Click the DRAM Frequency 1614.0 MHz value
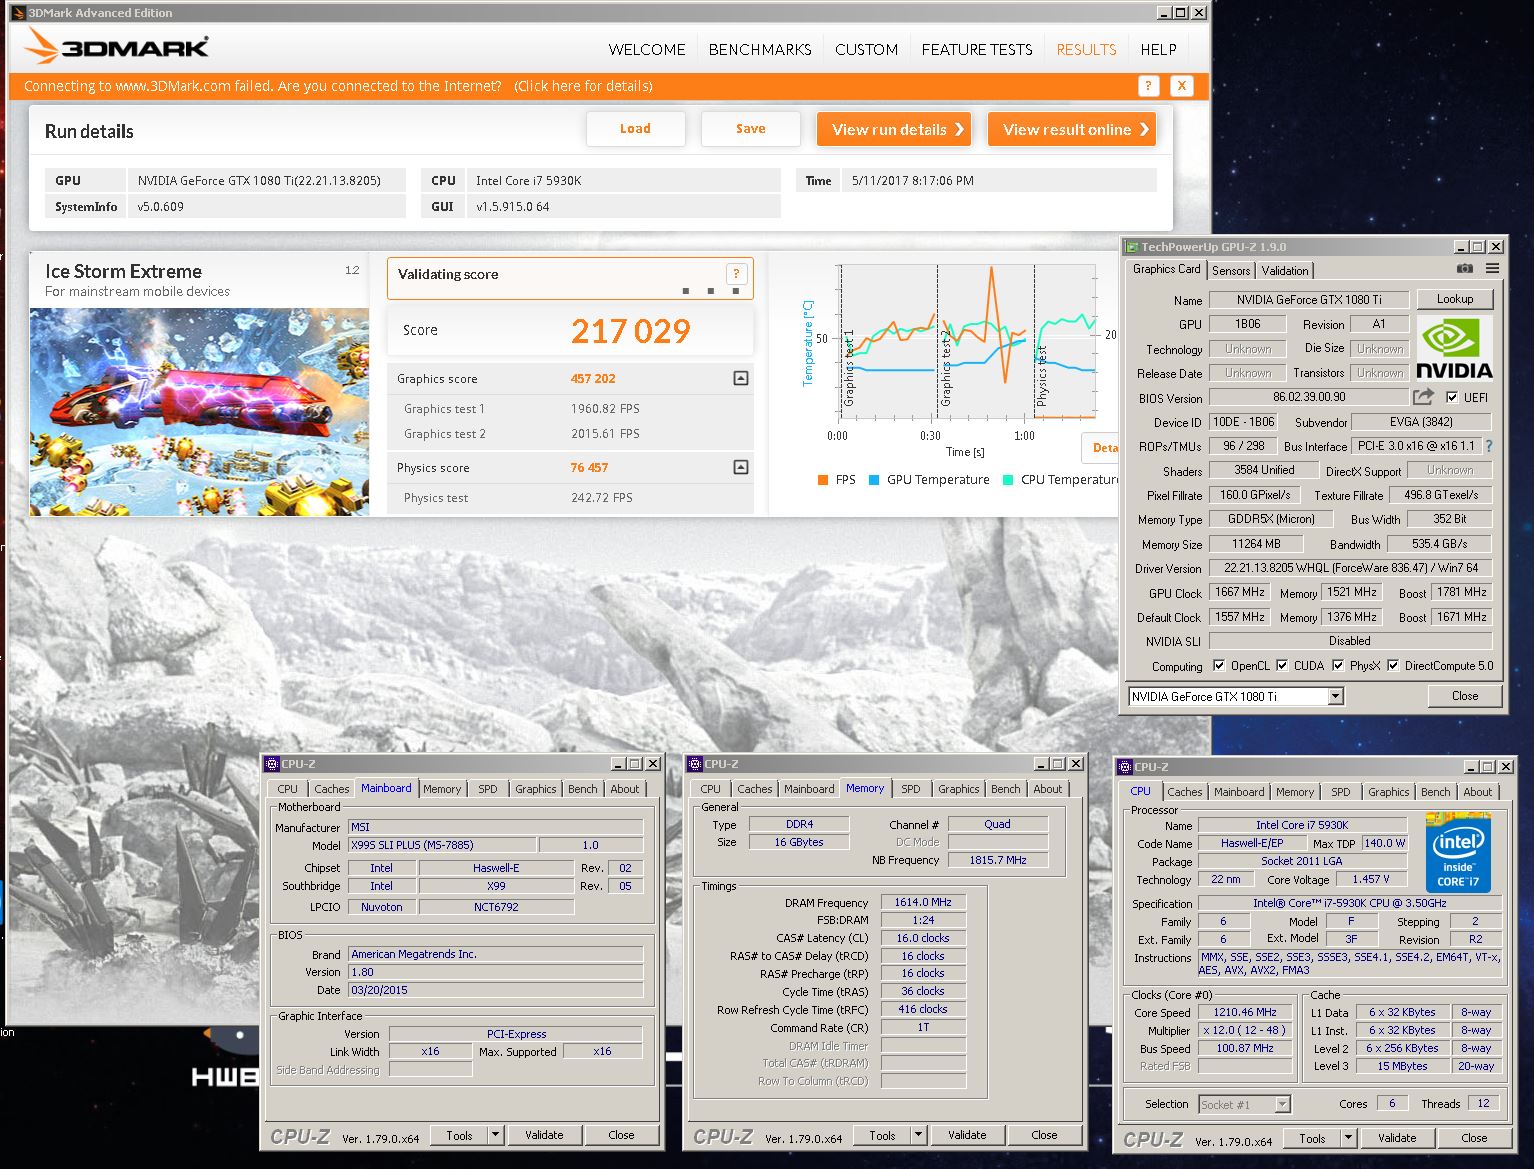Image resolution: width=1534 pixels, height=1169 pixels. pos(923,902)
